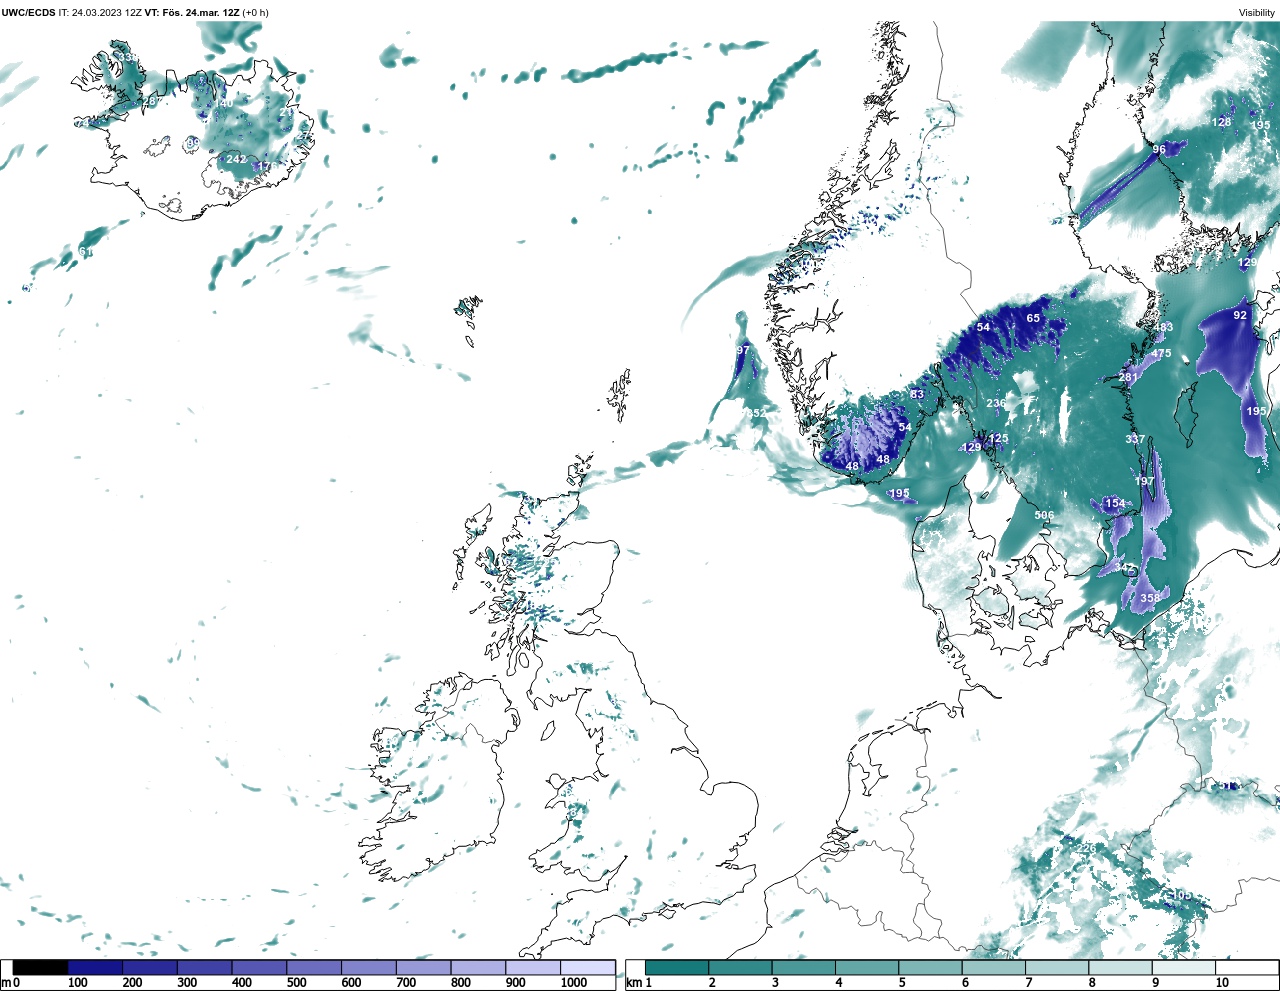Click the 'UWC/ECDS' header label
Screen dimensions: 1280x991
(28, 13)
